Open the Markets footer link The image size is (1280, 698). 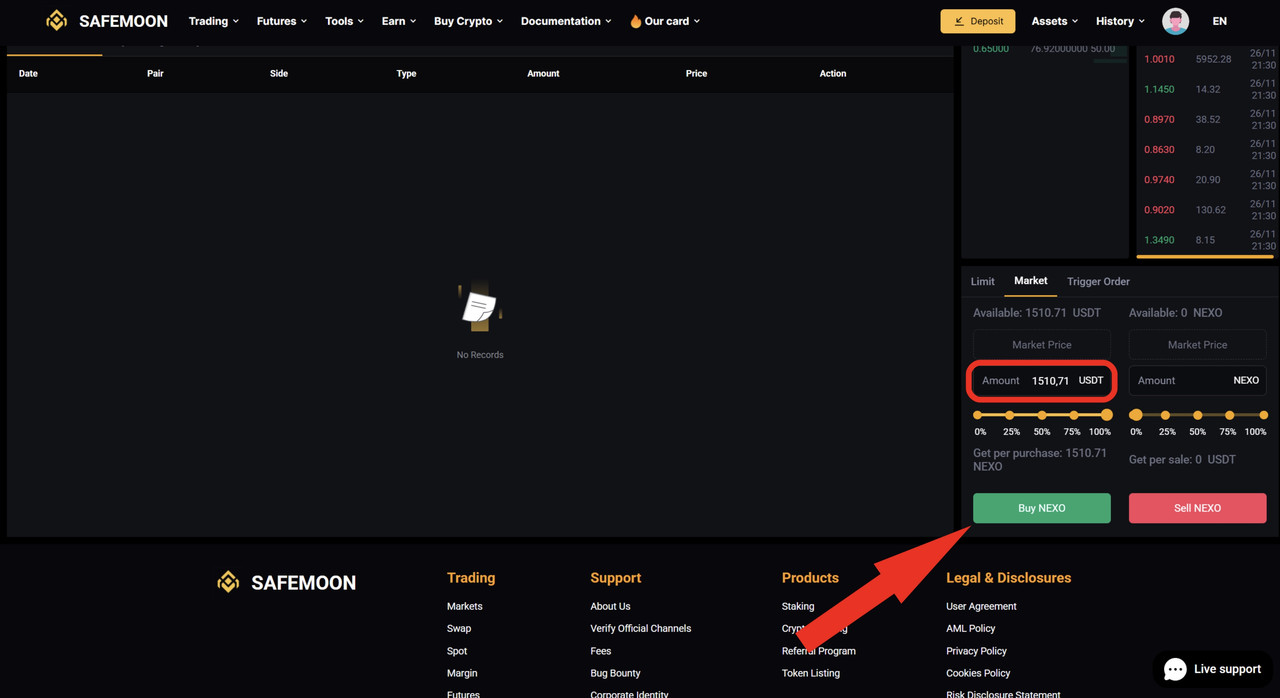[x=465, y=607]
